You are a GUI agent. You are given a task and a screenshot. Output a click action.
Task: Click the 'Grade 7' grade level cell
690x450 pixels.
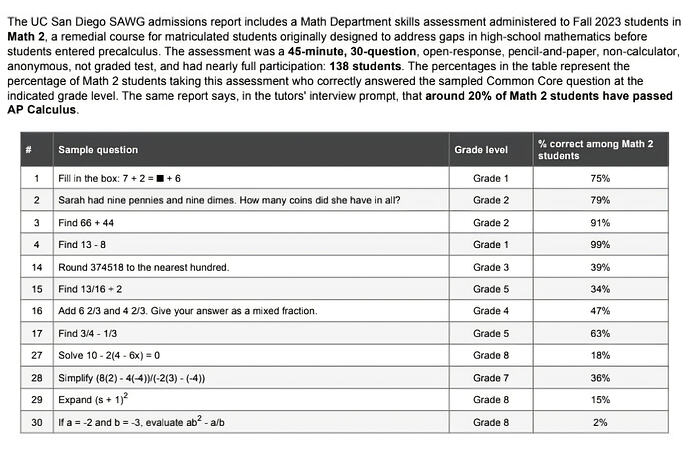491,378
